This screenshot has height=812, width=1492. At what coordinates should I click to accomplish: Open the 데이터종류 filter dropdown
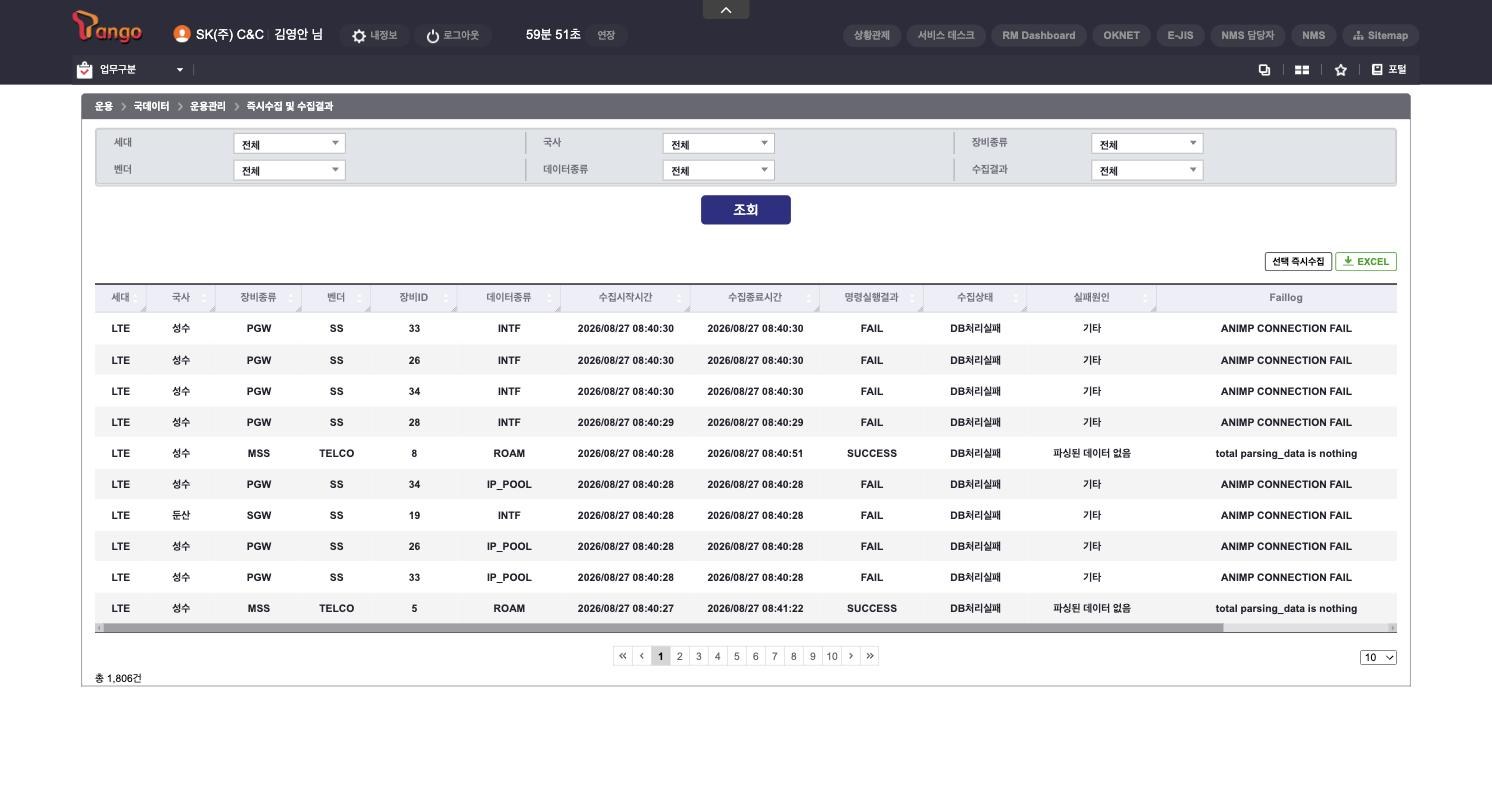(718, 170)
